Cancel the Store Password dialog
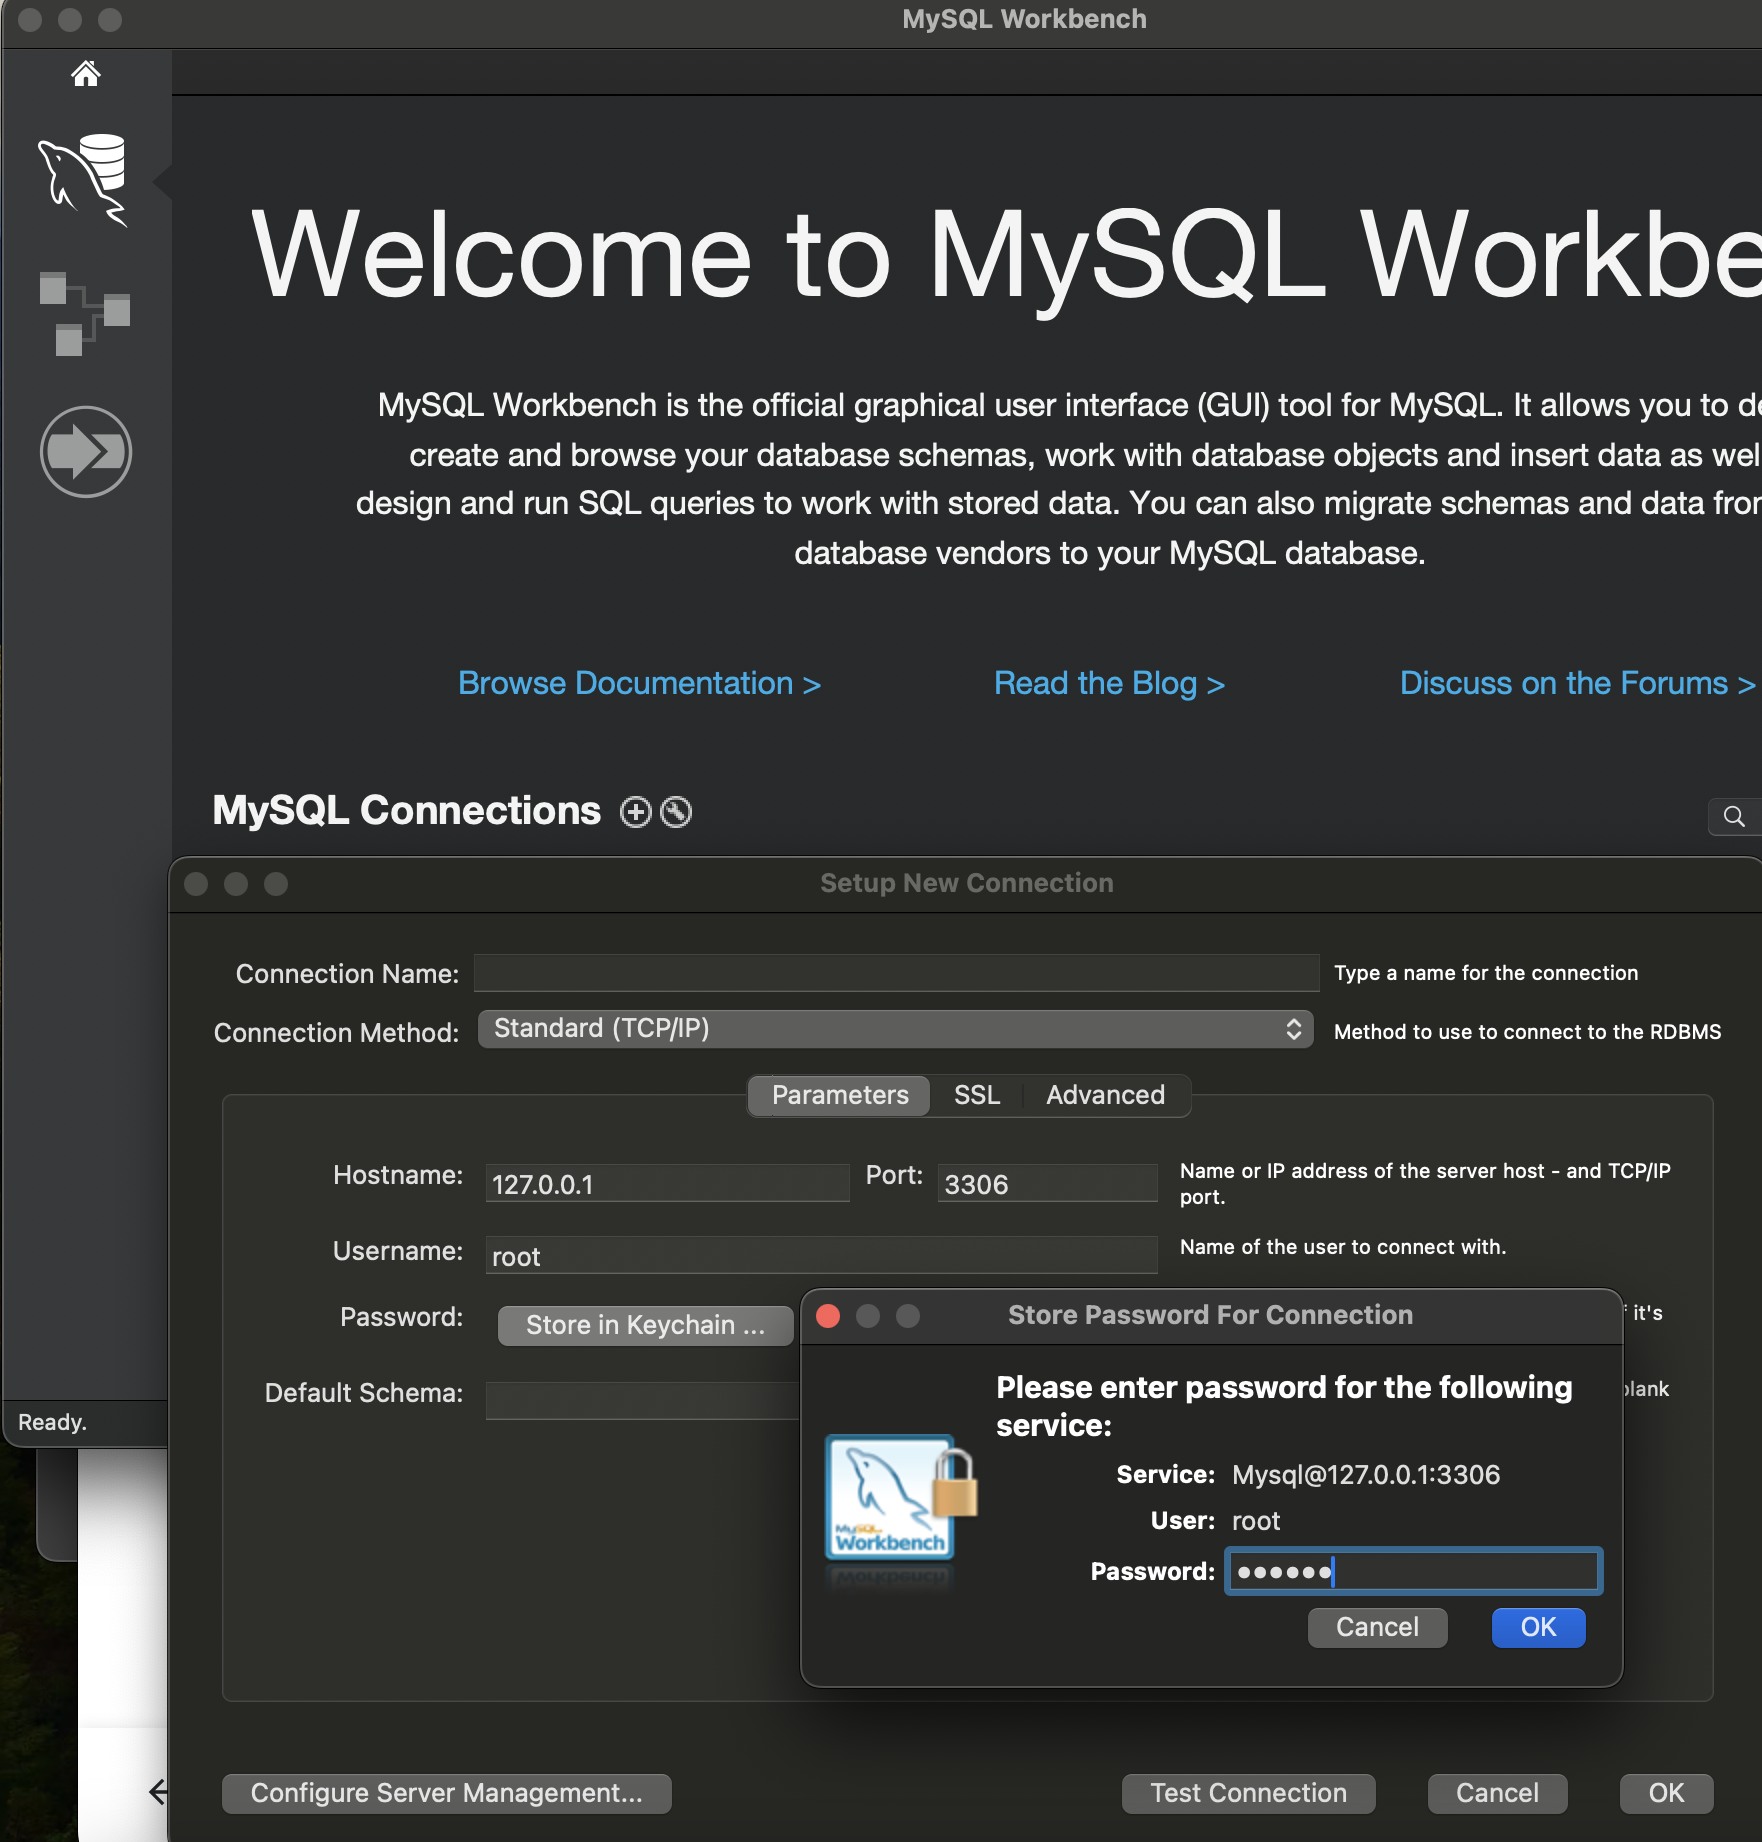The image size is (1762, 1842). point(1377,1627)
